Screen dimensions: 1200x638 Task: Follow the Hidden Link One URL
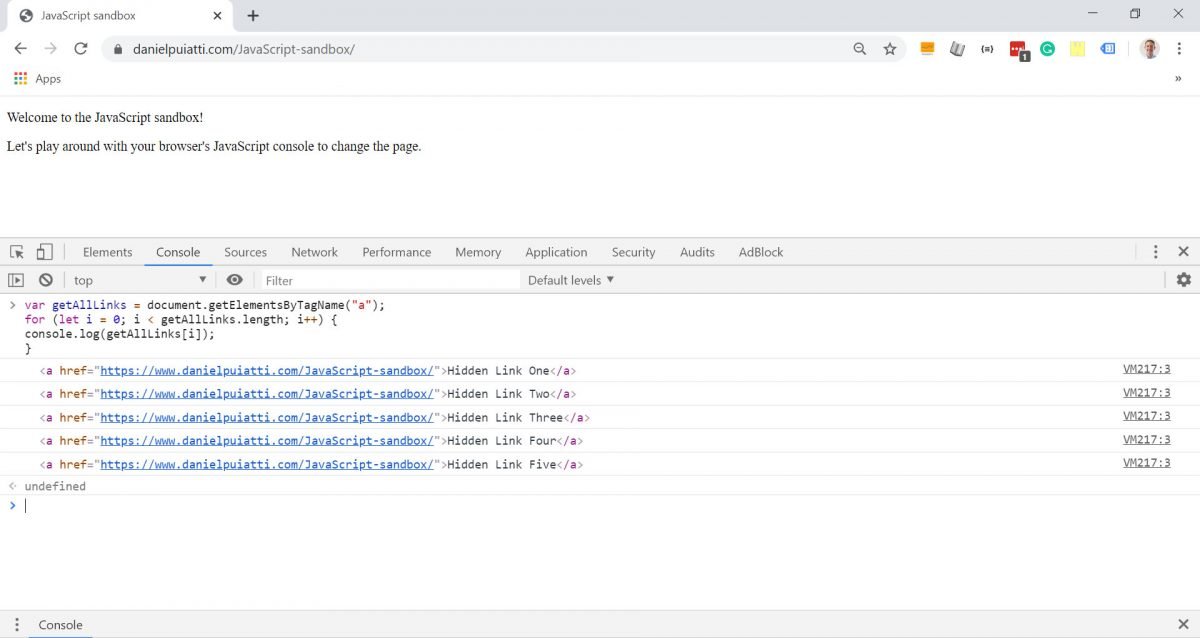point(266,370)
